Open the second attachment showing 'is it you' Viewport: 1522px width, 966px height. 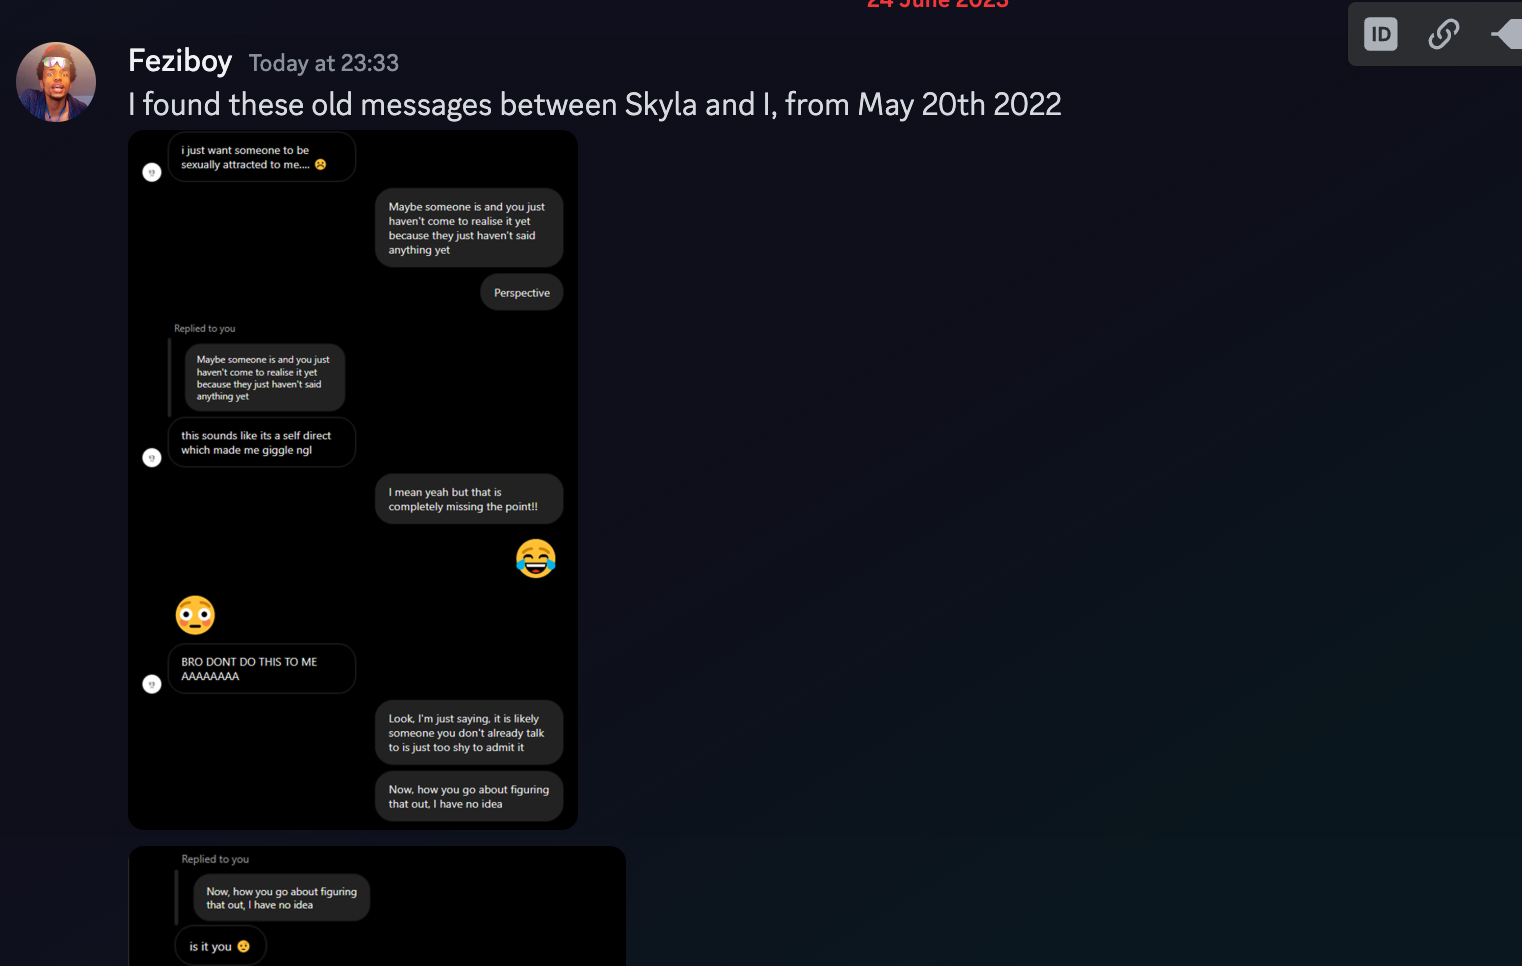(377, 906)
